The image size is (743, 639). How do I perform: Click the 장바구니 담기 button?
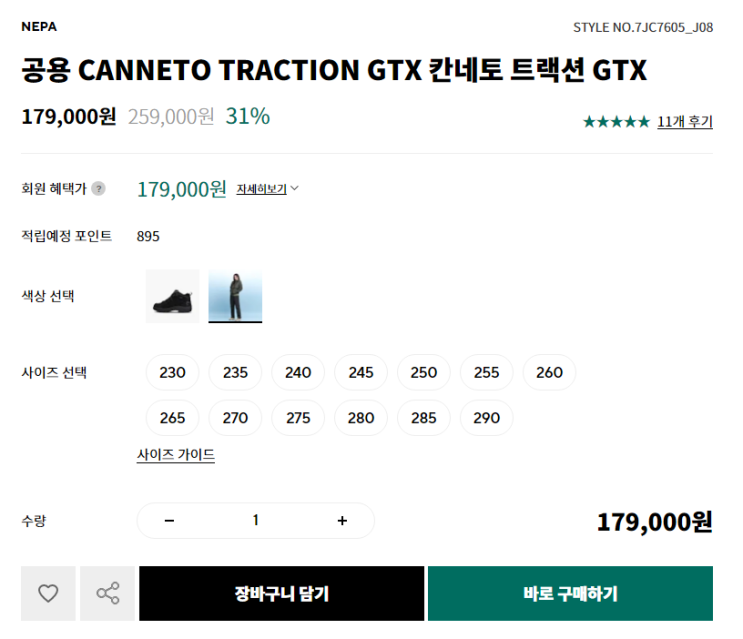[x=282, y=593]
